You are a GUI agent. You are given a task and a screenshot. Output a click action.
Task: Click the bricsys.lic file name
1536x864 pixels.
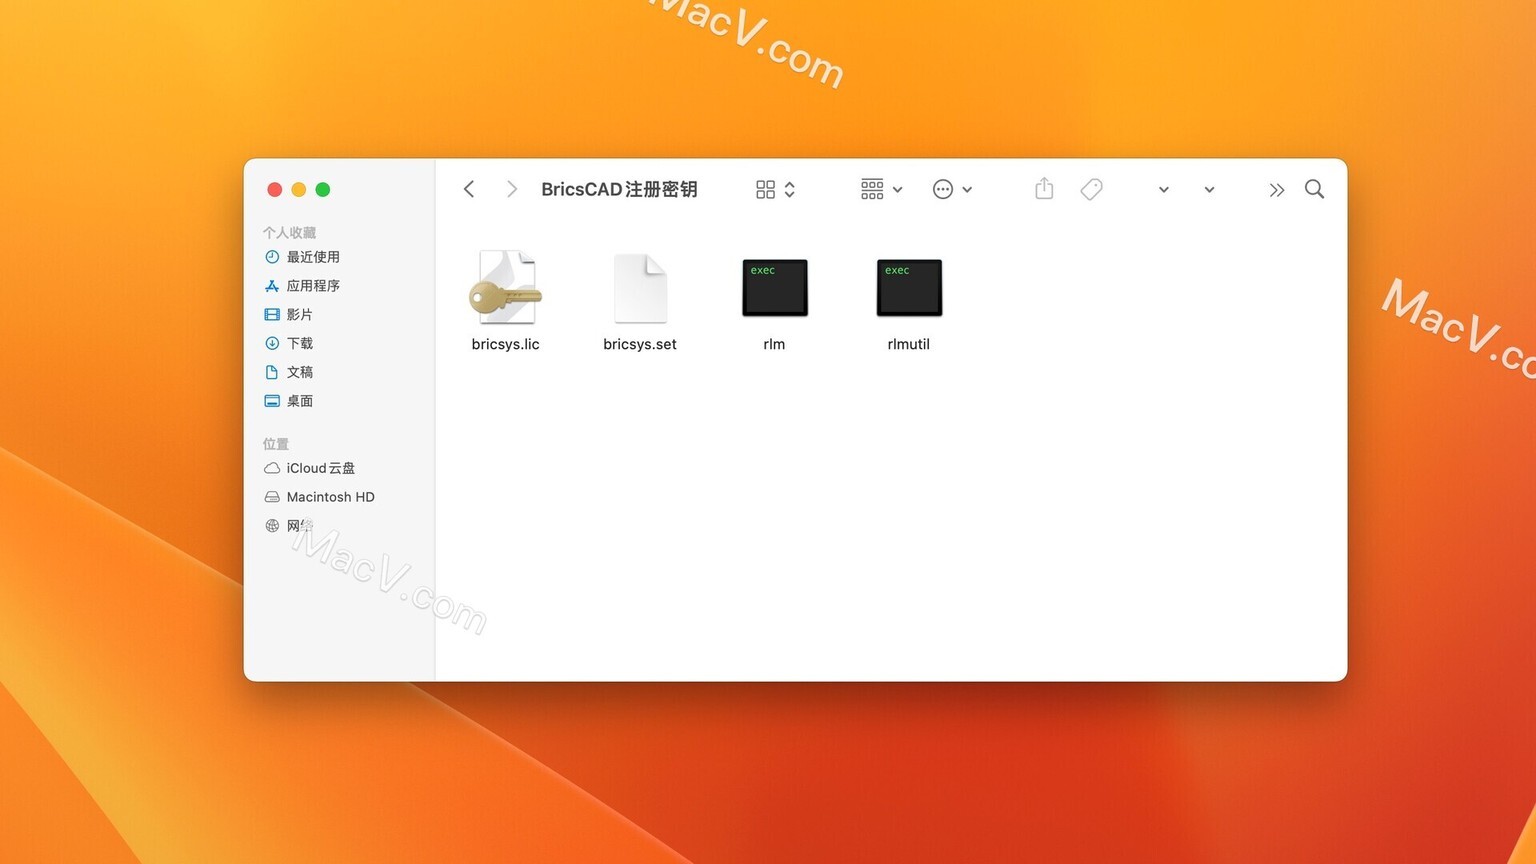click(x=506, y=344)
